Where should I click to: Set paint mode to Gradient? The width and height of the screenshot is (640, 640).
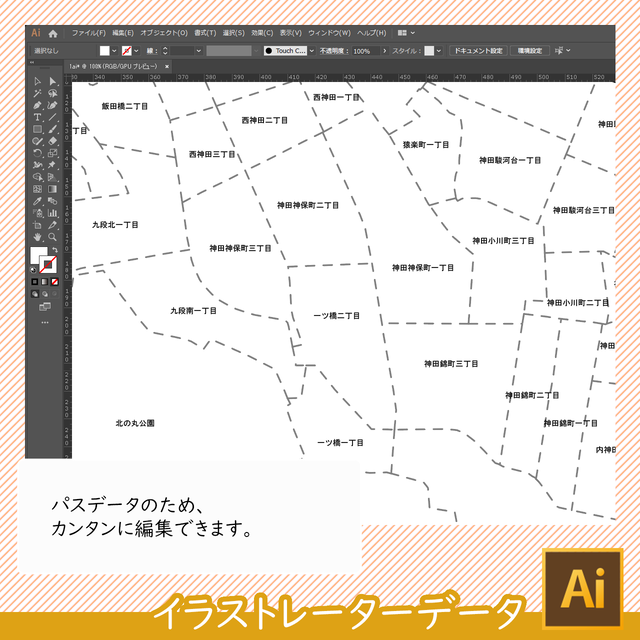click(x=44, y=282)
